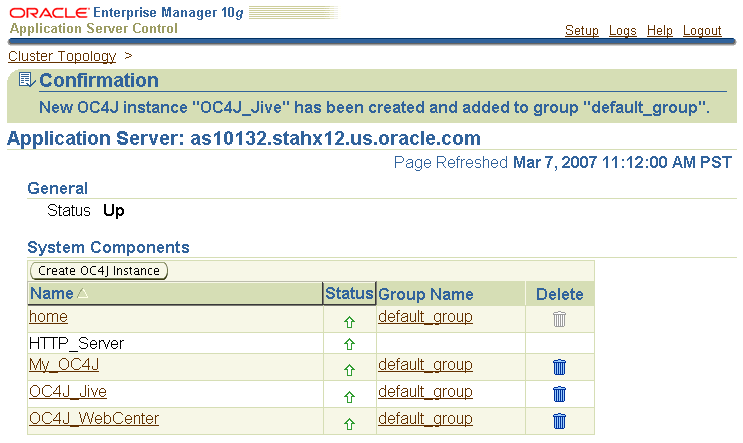Open default_group link in home row
743x443 pixels.
[x=425, y=316]
